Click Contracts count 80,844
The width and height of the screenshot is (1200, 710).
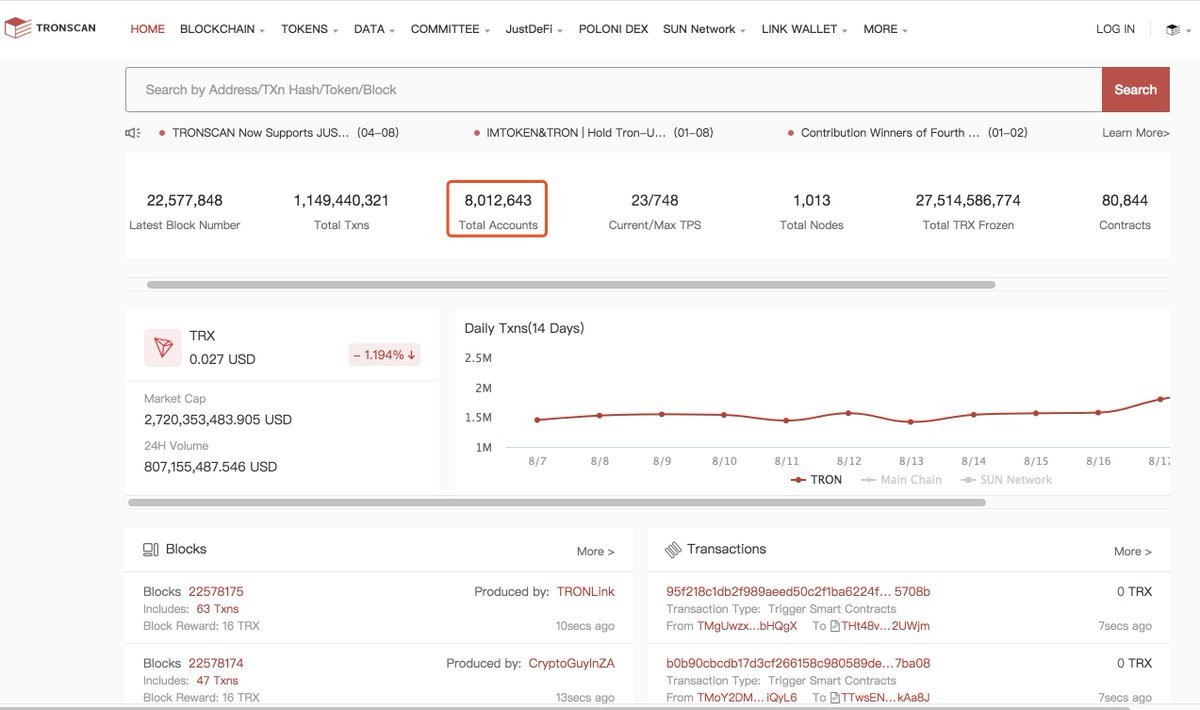1125,200
